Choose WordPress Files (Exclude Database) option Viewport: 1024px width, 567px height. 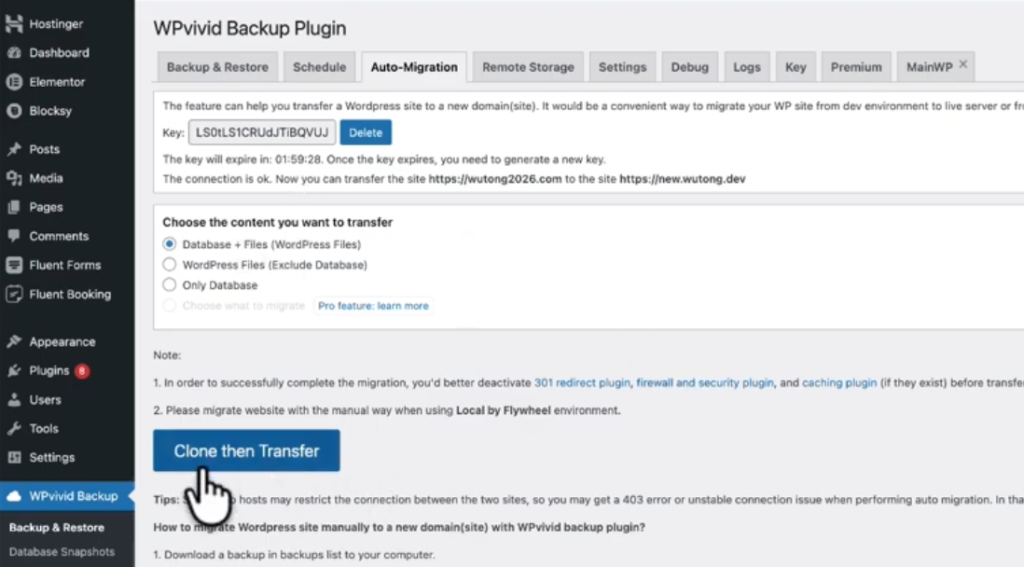[x=169, y=265]
